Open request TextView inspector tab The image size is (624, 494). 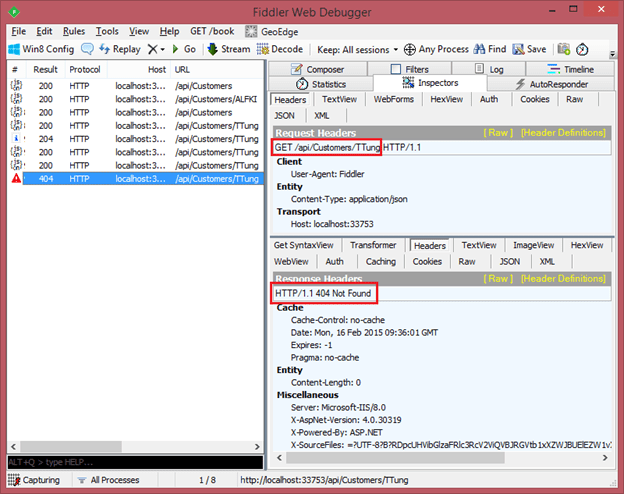(339, 99)
